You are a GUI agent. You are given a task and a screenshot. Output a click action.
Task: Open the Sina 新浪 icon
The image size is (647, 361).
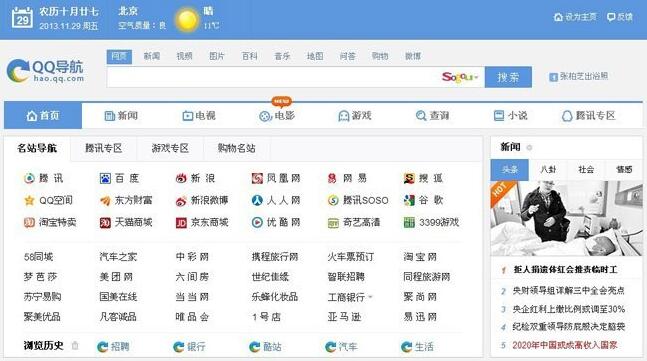pos(181,178)
